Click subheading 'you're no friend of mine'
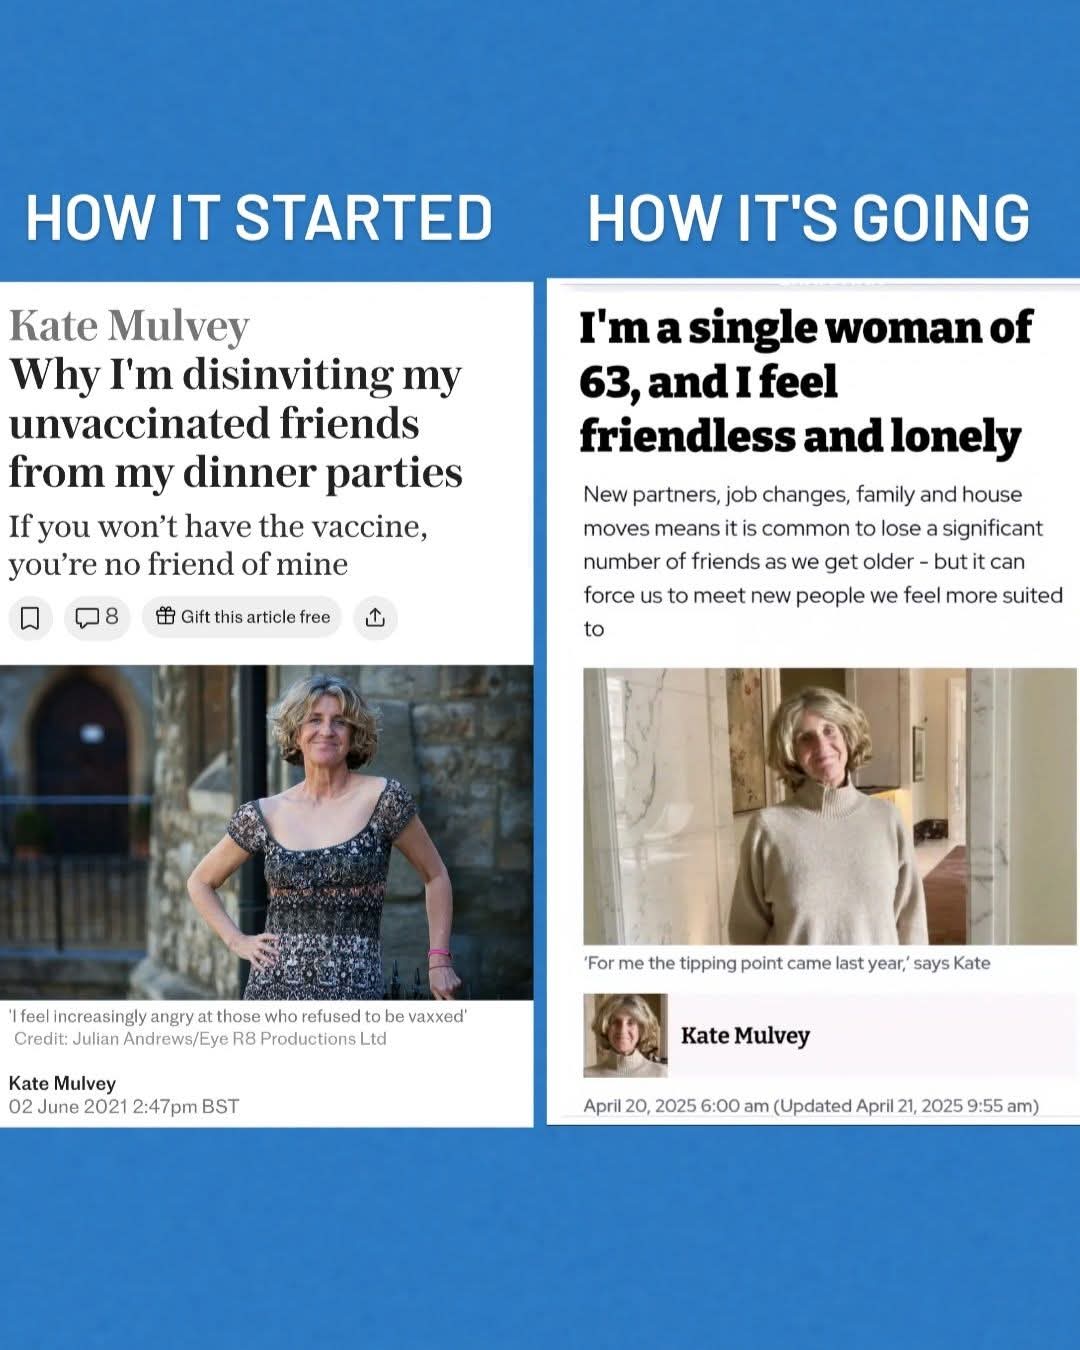The width and height of the screenshot is (1080, 1350). (x=178, y=564)
